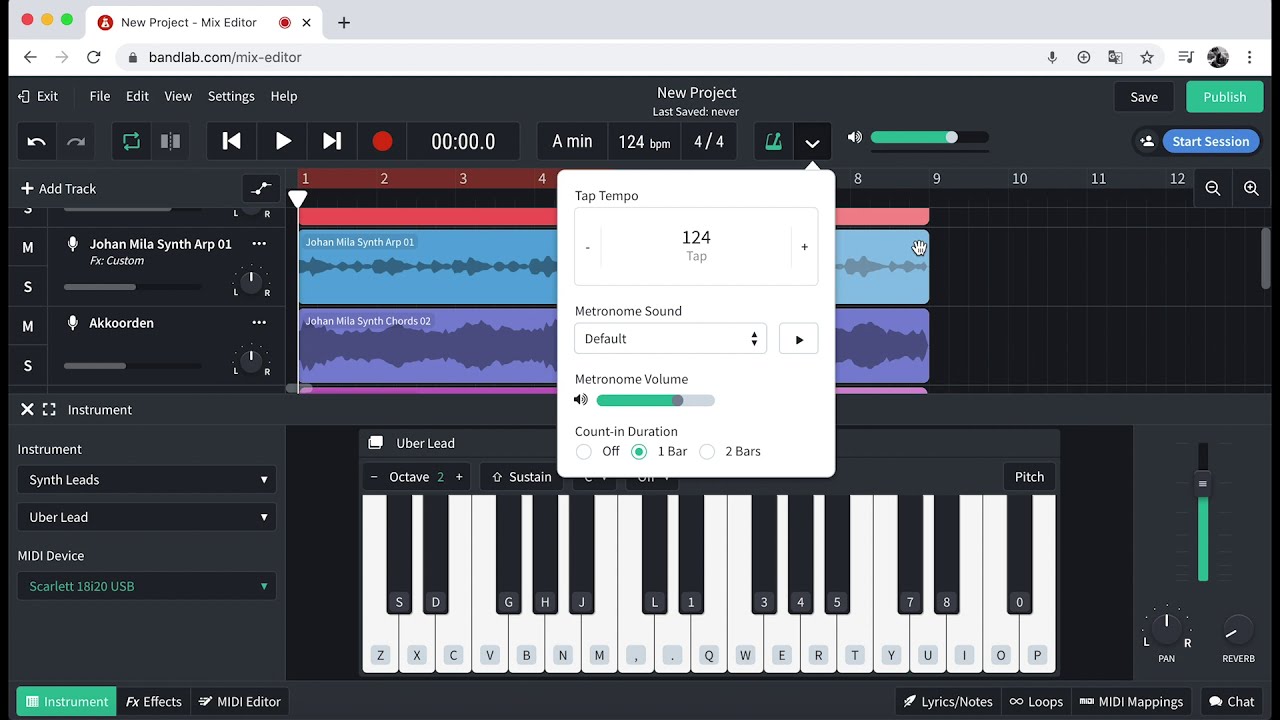This screenshot has height=720, width=1280.
Task: Open Akkoorden track options menu
Action: (259, 322)
